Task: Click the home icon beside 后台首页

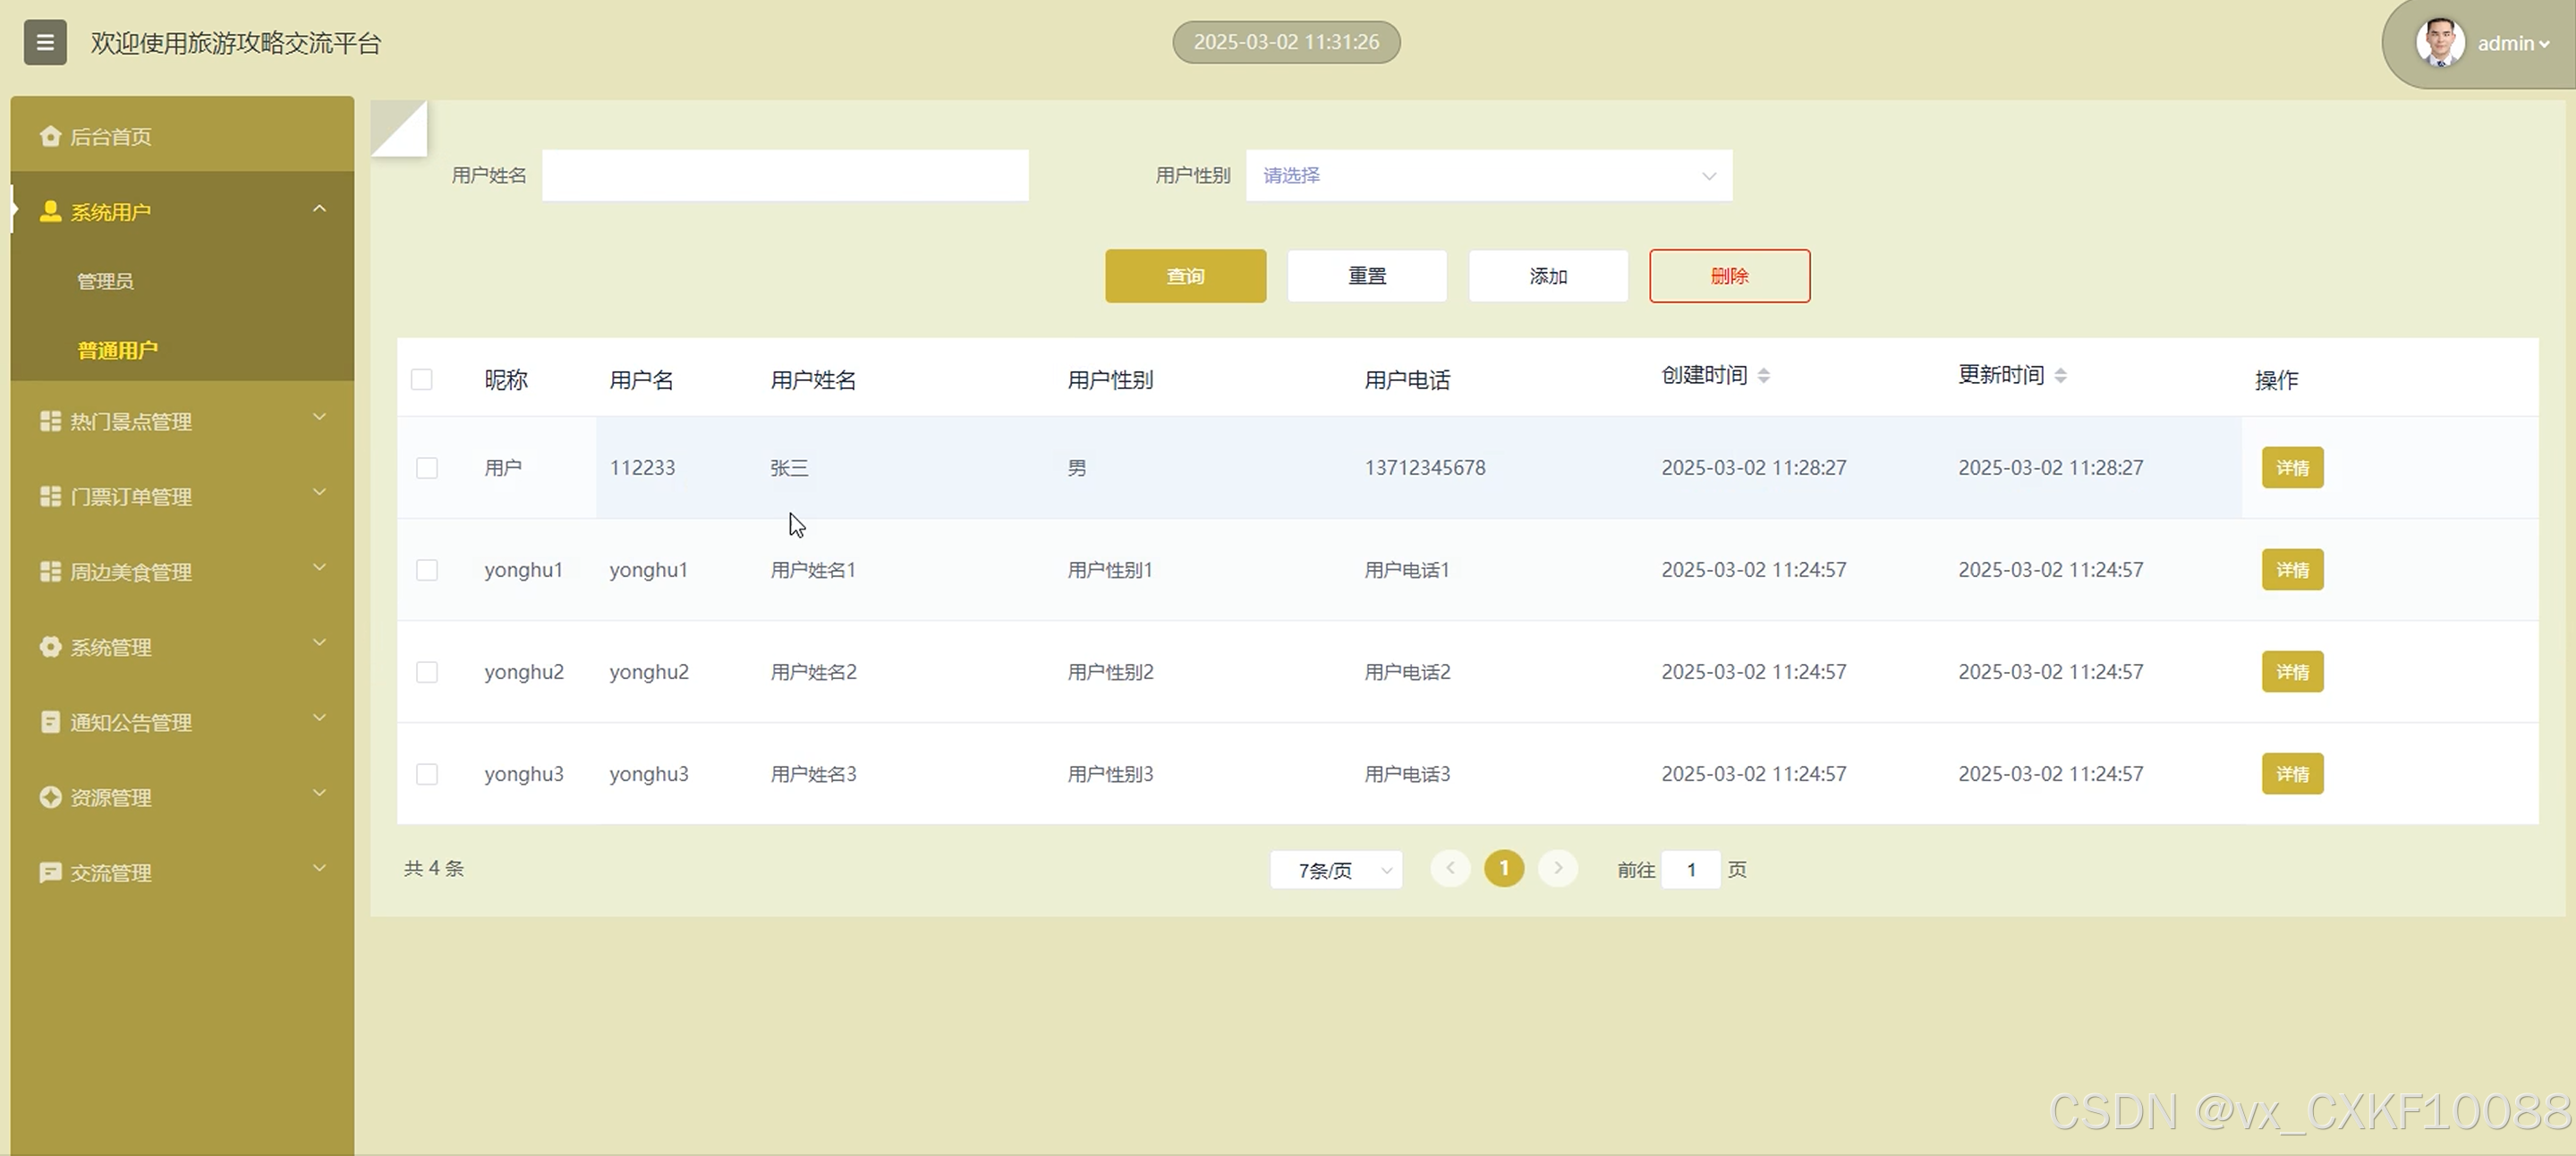Action: pyautogui.click(x=50, y=136)
